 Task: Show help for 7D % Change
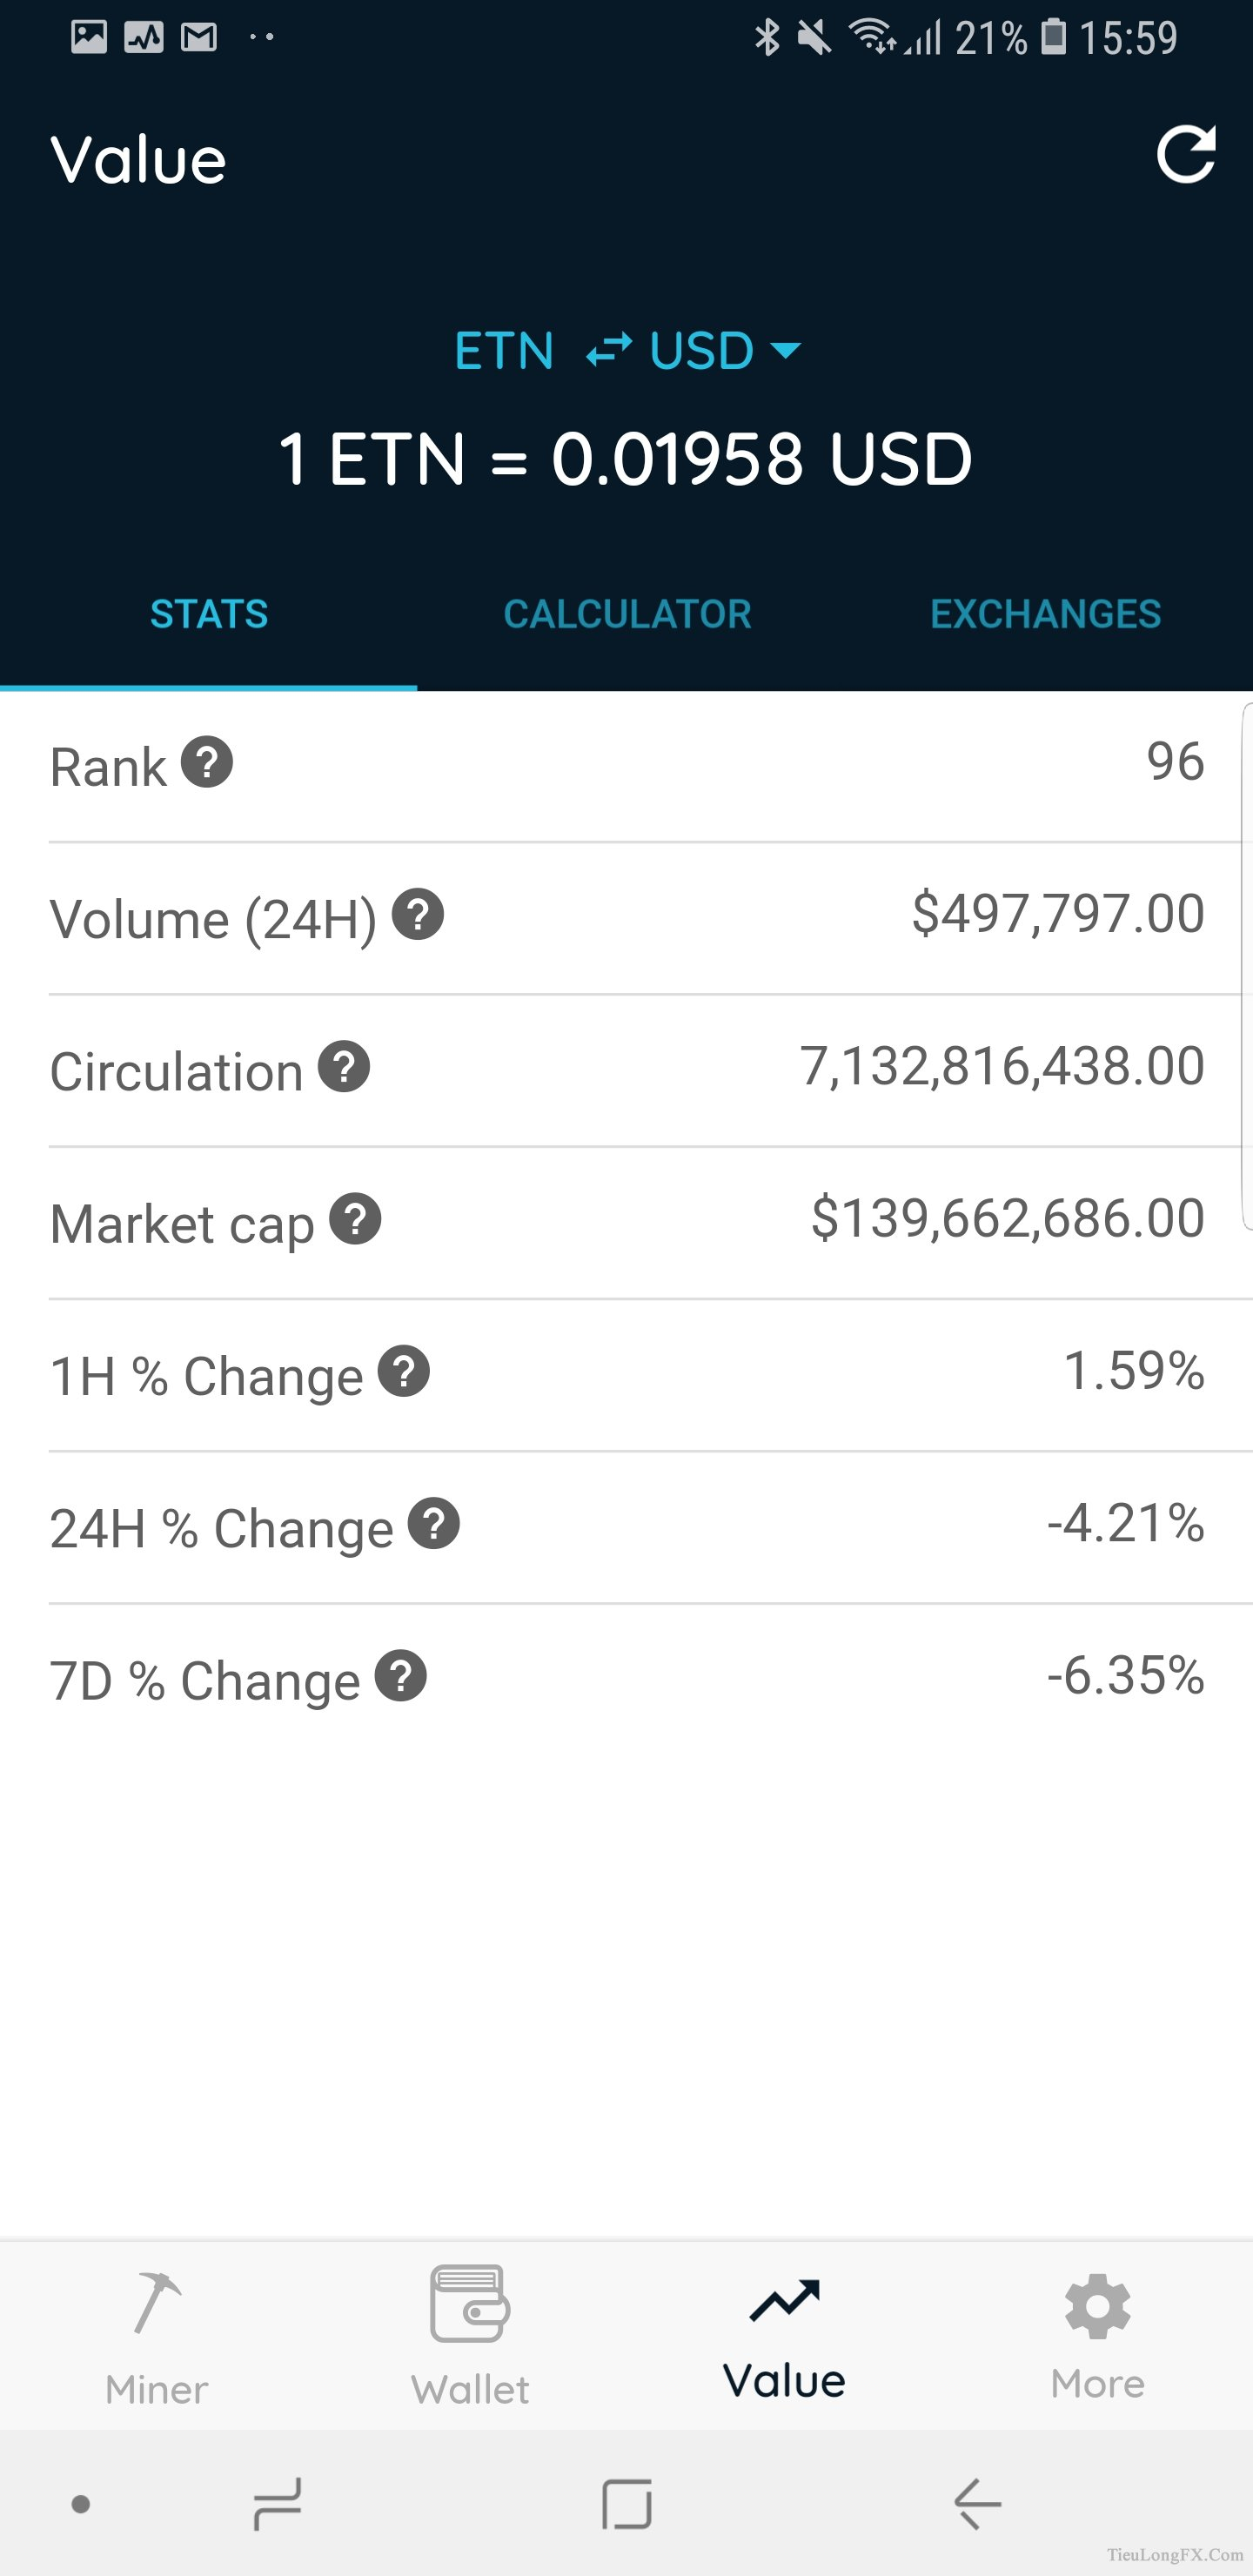tap(401, 1676)
